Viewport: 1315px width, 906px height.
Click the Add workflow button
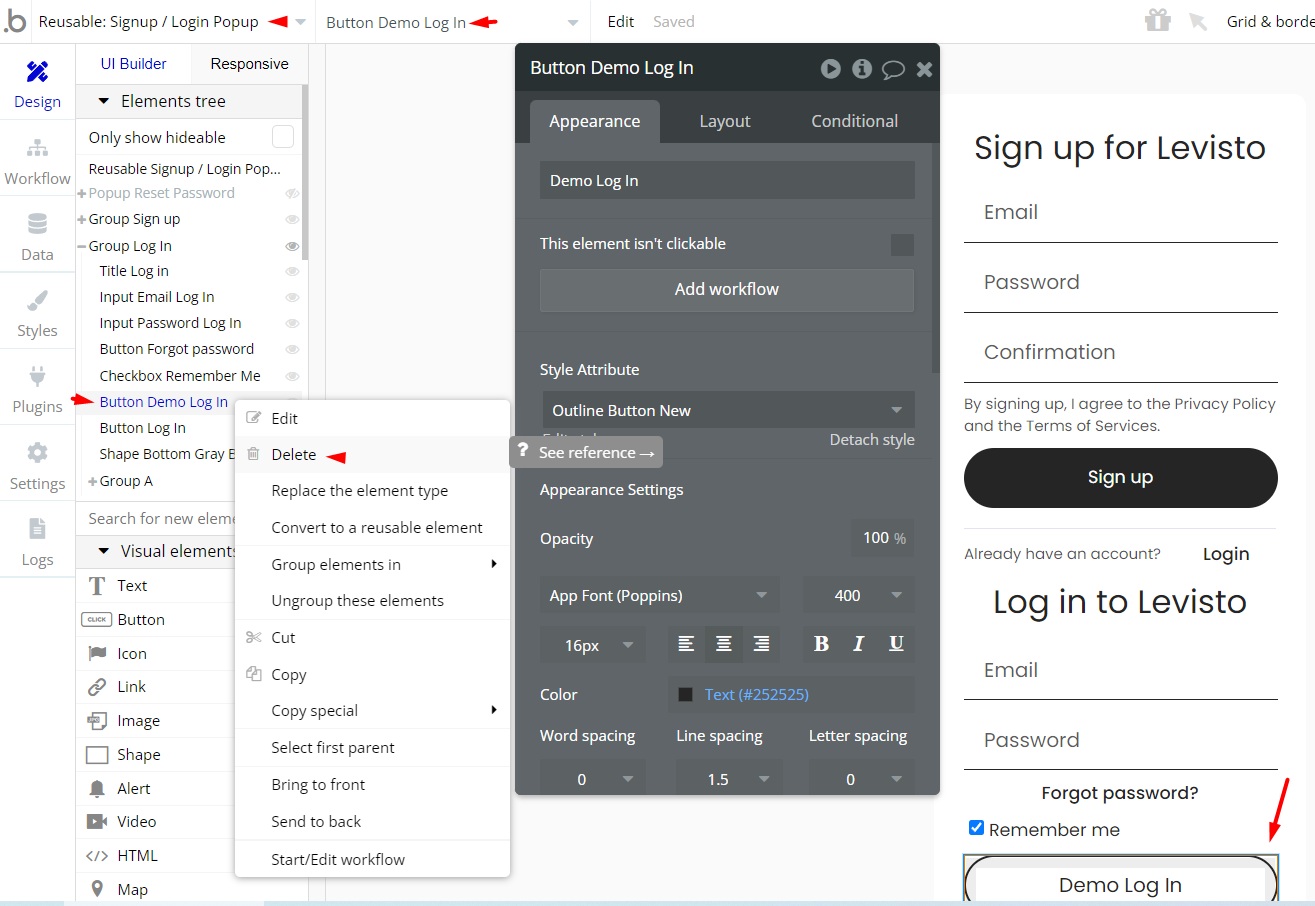tap(727, 290)
